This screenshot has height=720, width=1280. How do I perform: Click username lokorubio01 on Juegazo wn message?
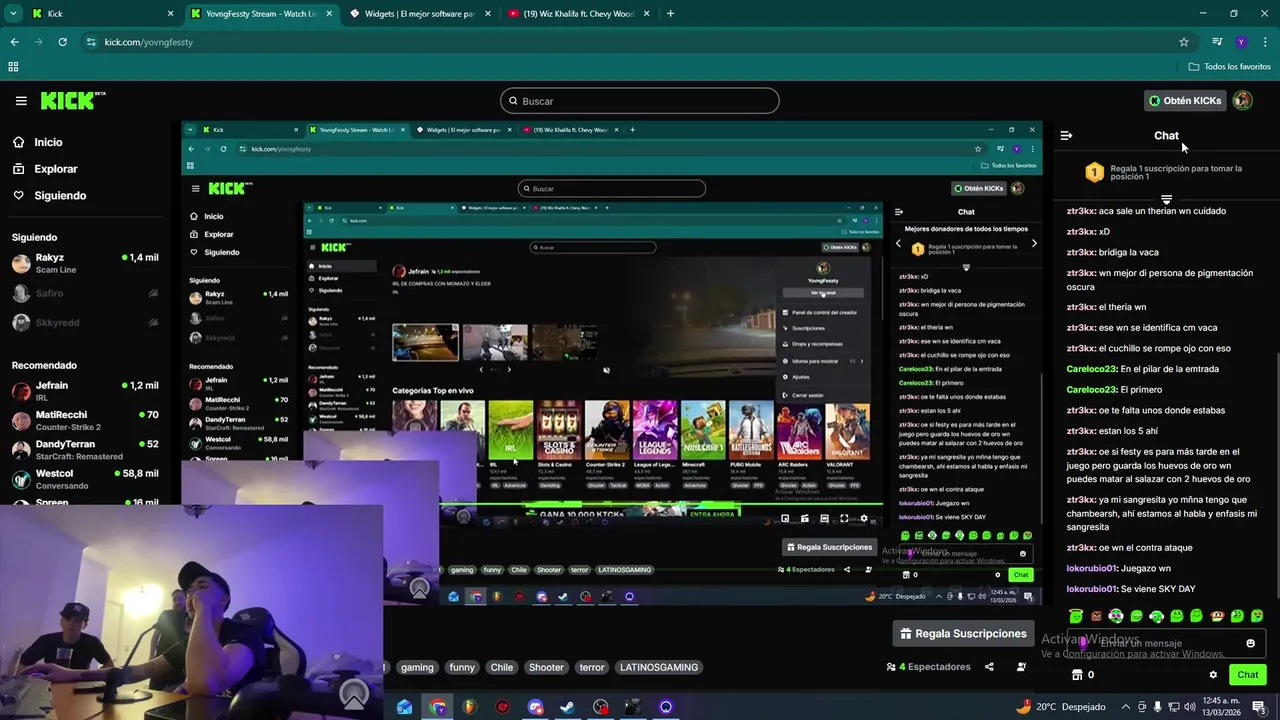[1091, 568]
